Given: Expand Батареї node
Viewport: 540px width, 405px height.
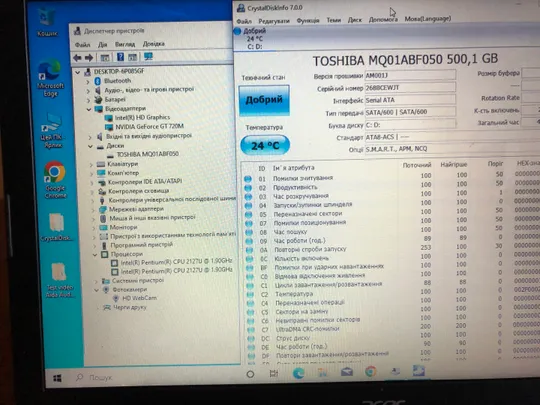Looking at the screenshot, I should coord(89,100).
